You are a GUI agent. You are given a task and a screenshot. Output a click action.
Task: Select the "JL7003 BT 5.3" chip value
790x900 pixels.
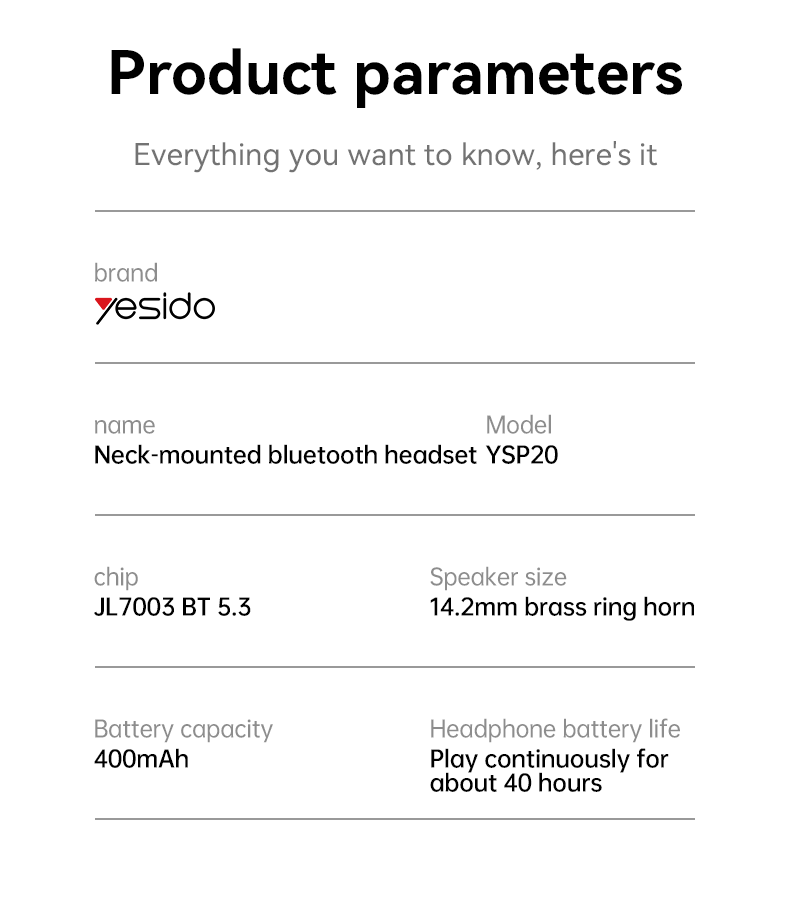[x=172, y=607]
